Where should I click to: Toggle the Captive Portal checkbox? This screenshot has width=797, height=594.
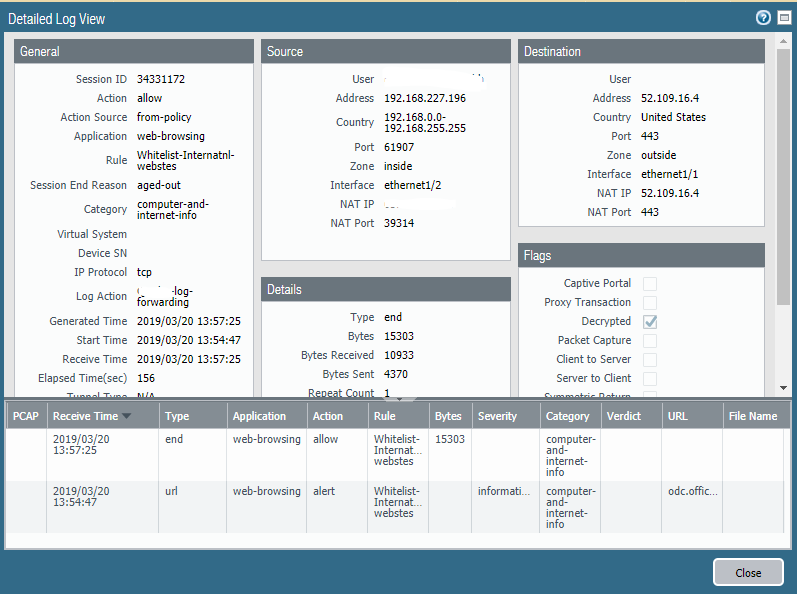point(650,284)
